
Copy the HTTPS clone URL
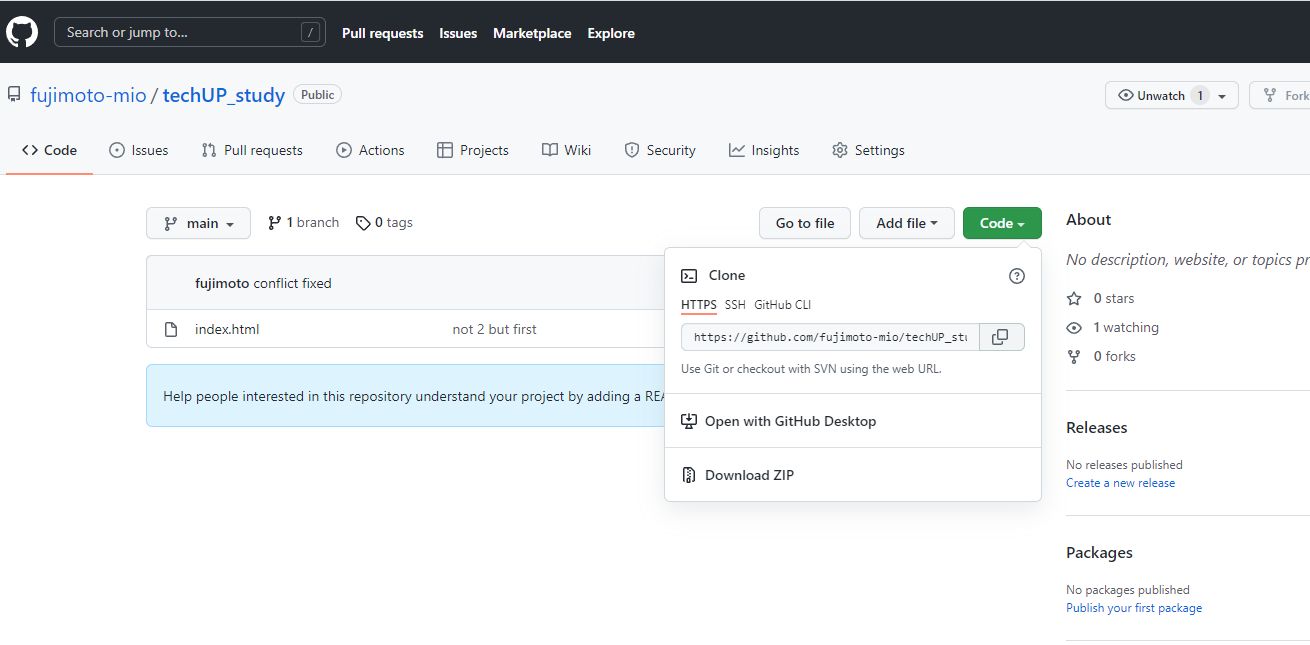point(1000,337)
